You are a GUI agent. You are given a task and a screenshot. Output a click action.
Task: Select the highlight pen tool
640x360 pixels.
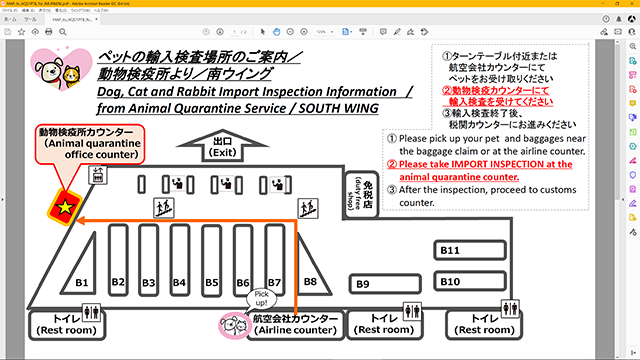point(397,32)
